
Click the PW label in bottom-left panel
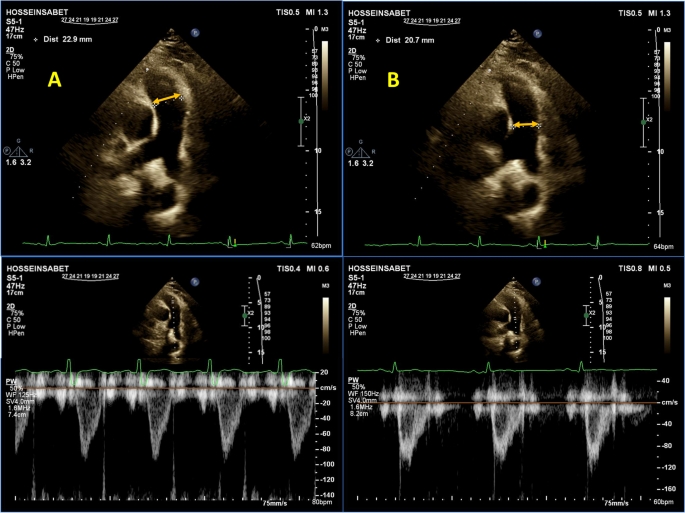10,381
